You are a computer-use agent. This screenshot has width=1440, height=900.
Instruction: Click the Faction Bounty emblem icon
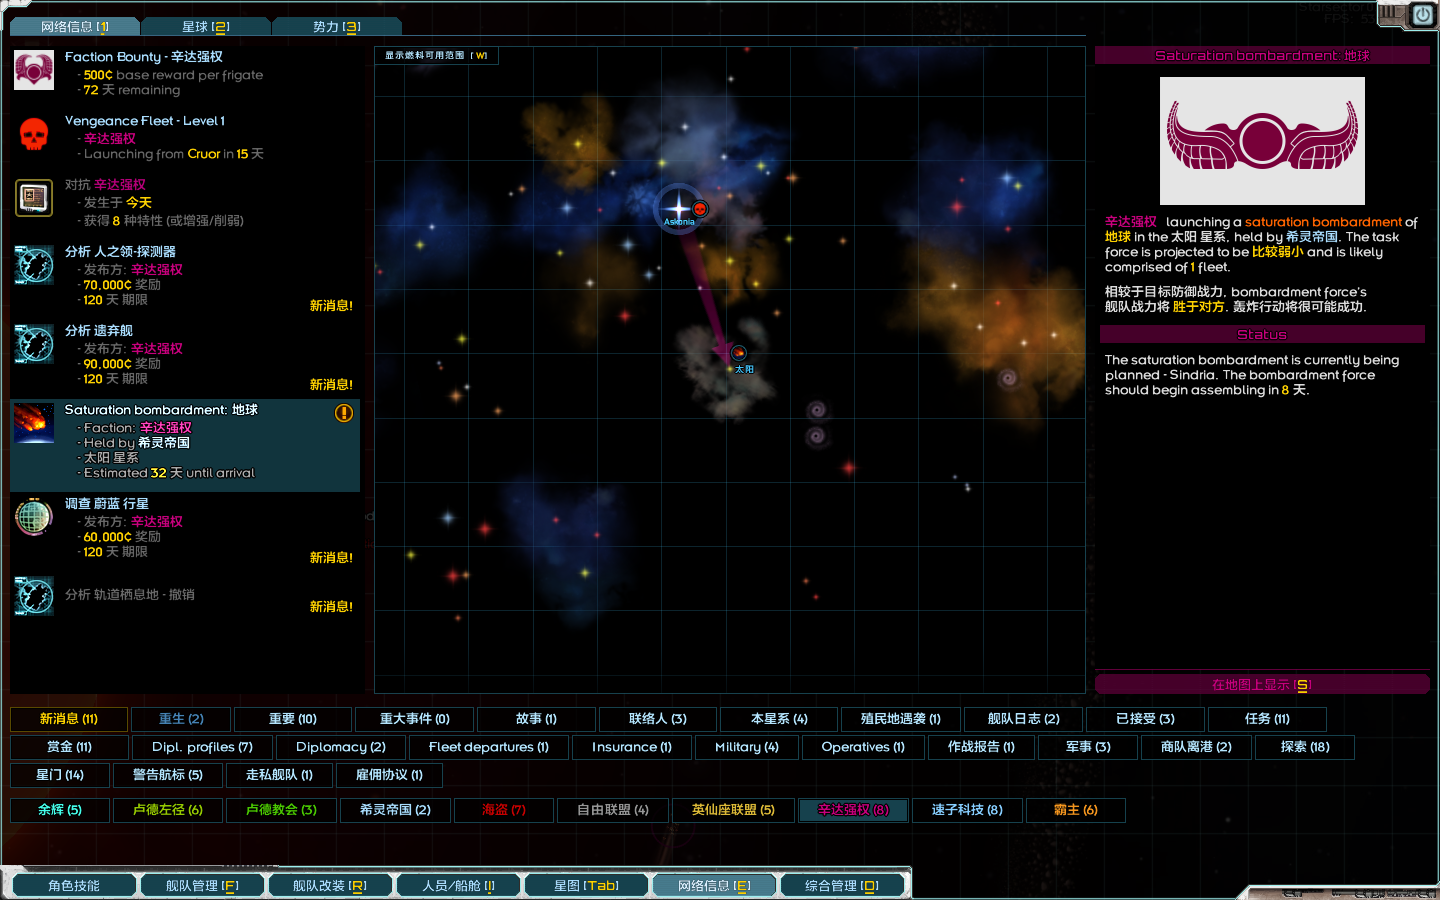(x=34, y=70)
